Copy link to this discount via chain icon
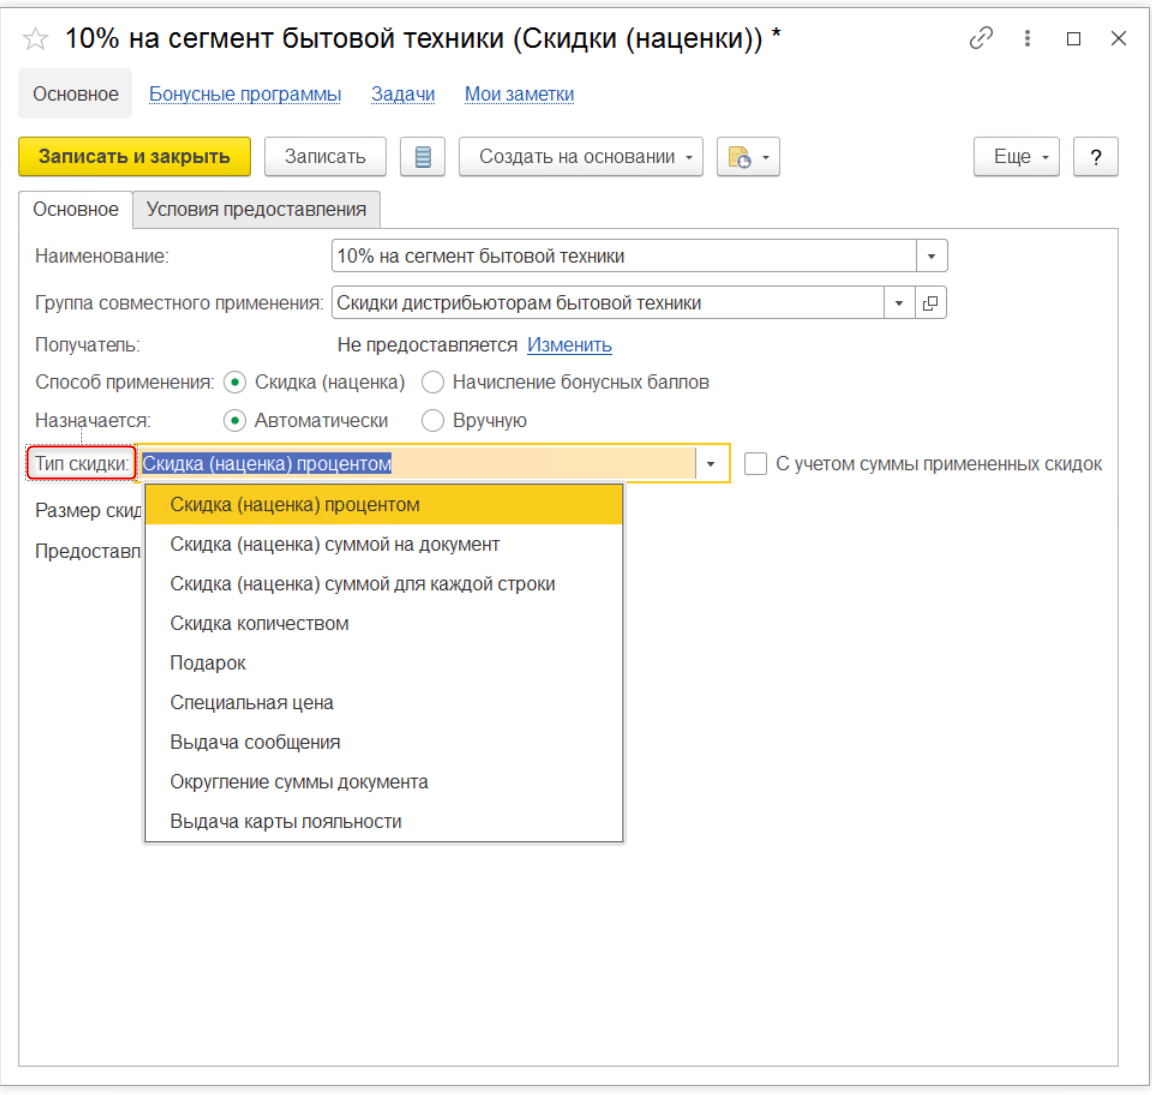Image resolution: width=1152 pixels, height=1095 pixels. 981,38
